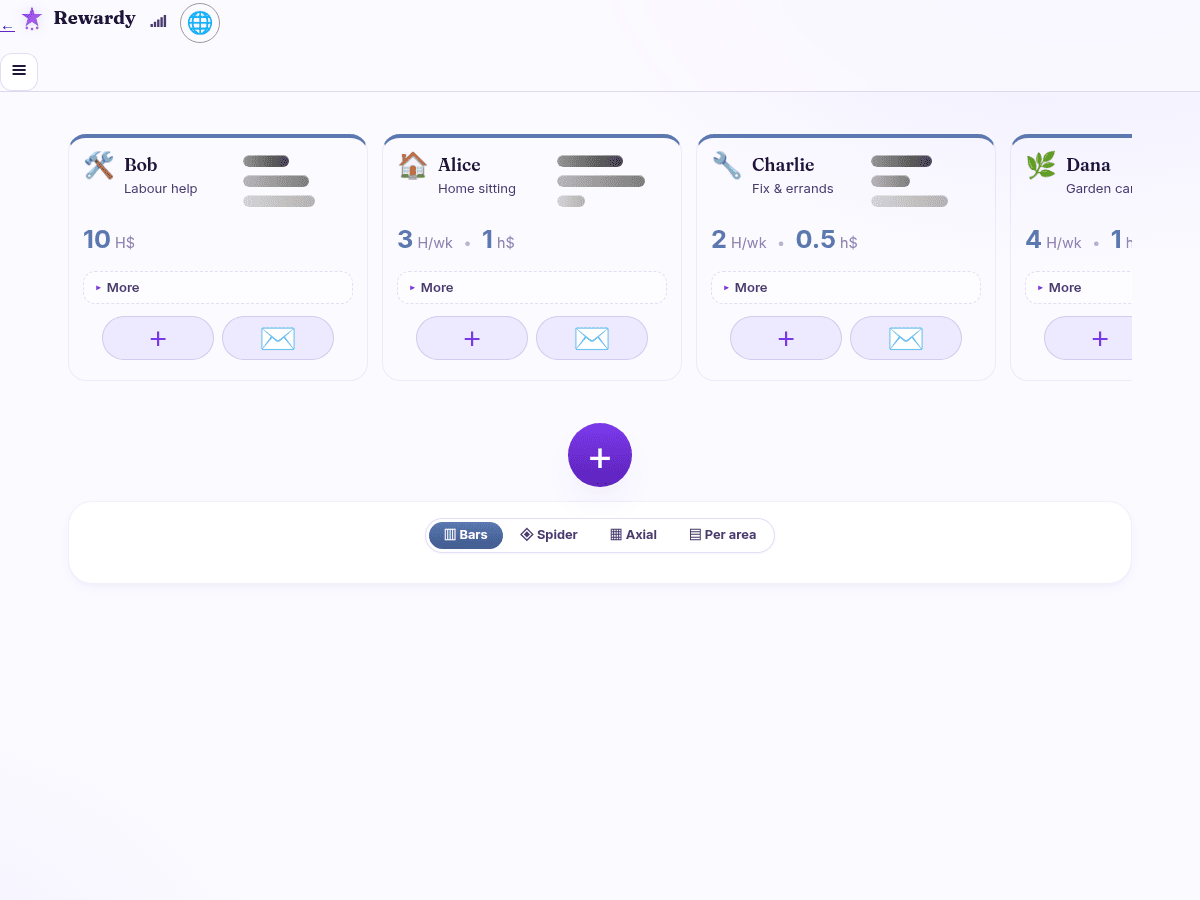Click the Rewardy title text
This screenshot has height=900, width=1200.
point(95,18)
